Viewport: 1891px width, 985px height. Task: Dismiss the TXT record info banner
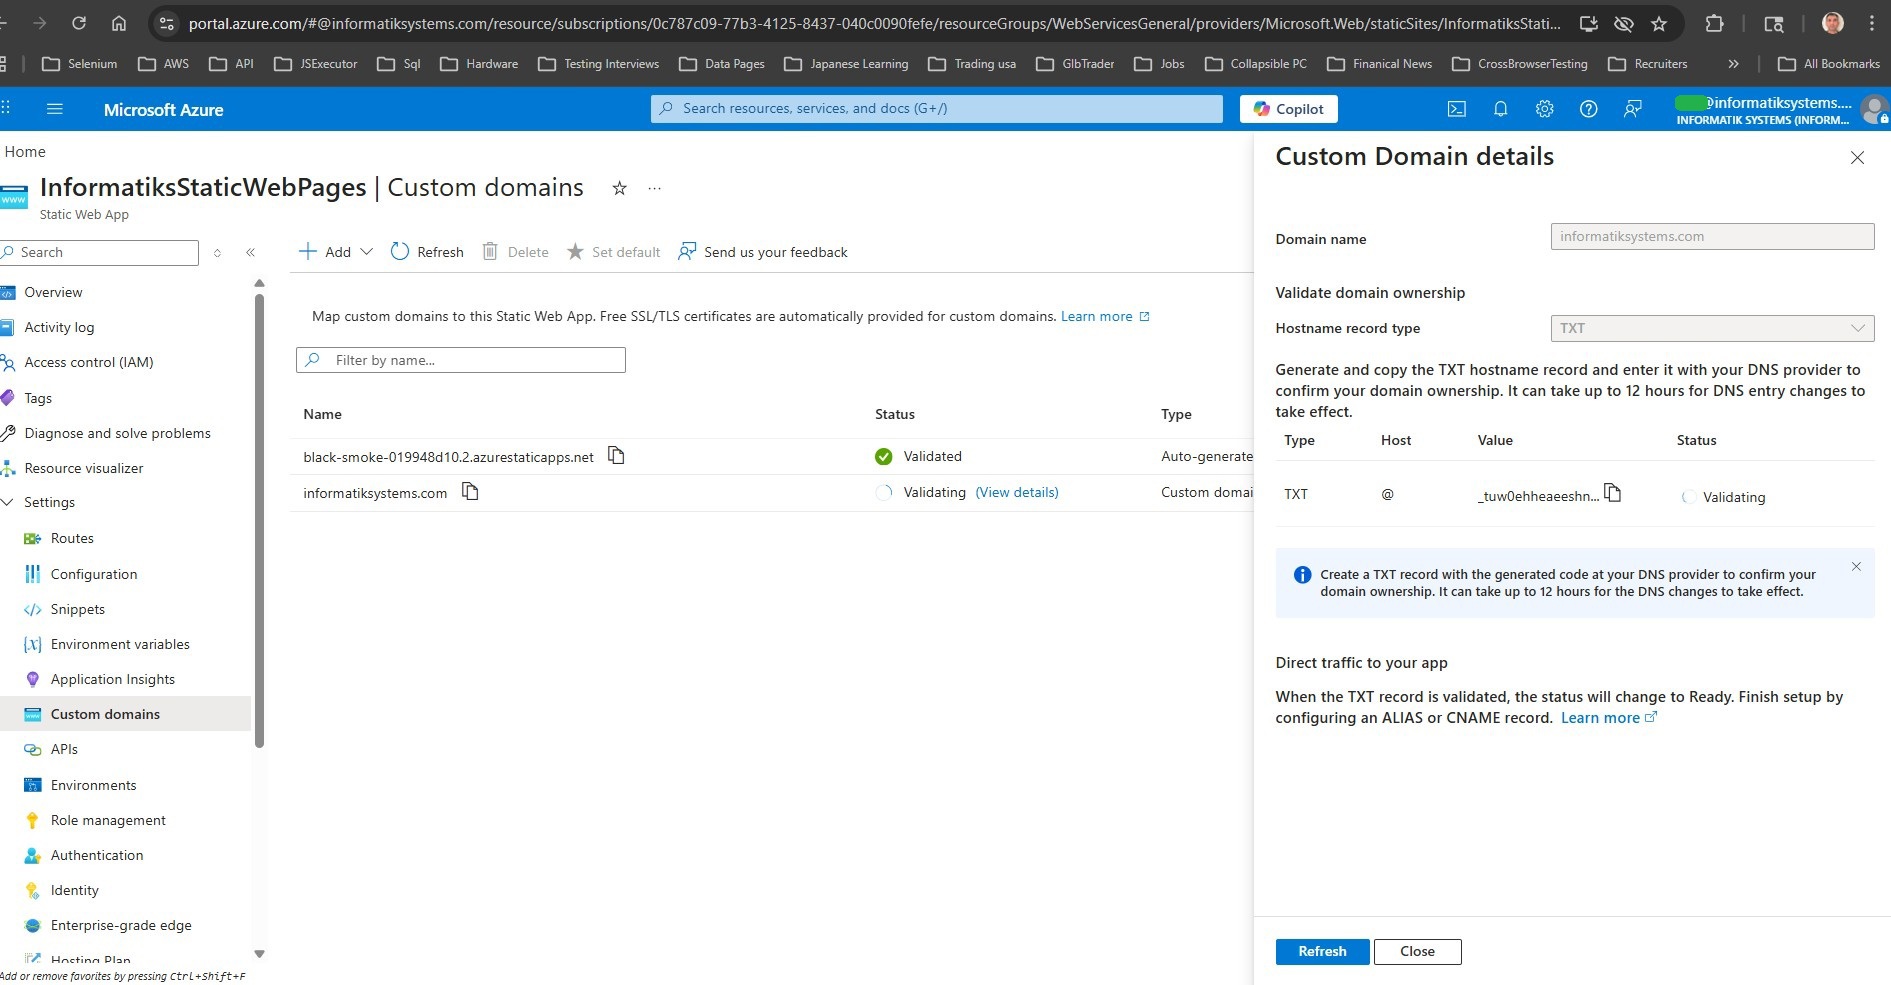[x=1856, y=567]
